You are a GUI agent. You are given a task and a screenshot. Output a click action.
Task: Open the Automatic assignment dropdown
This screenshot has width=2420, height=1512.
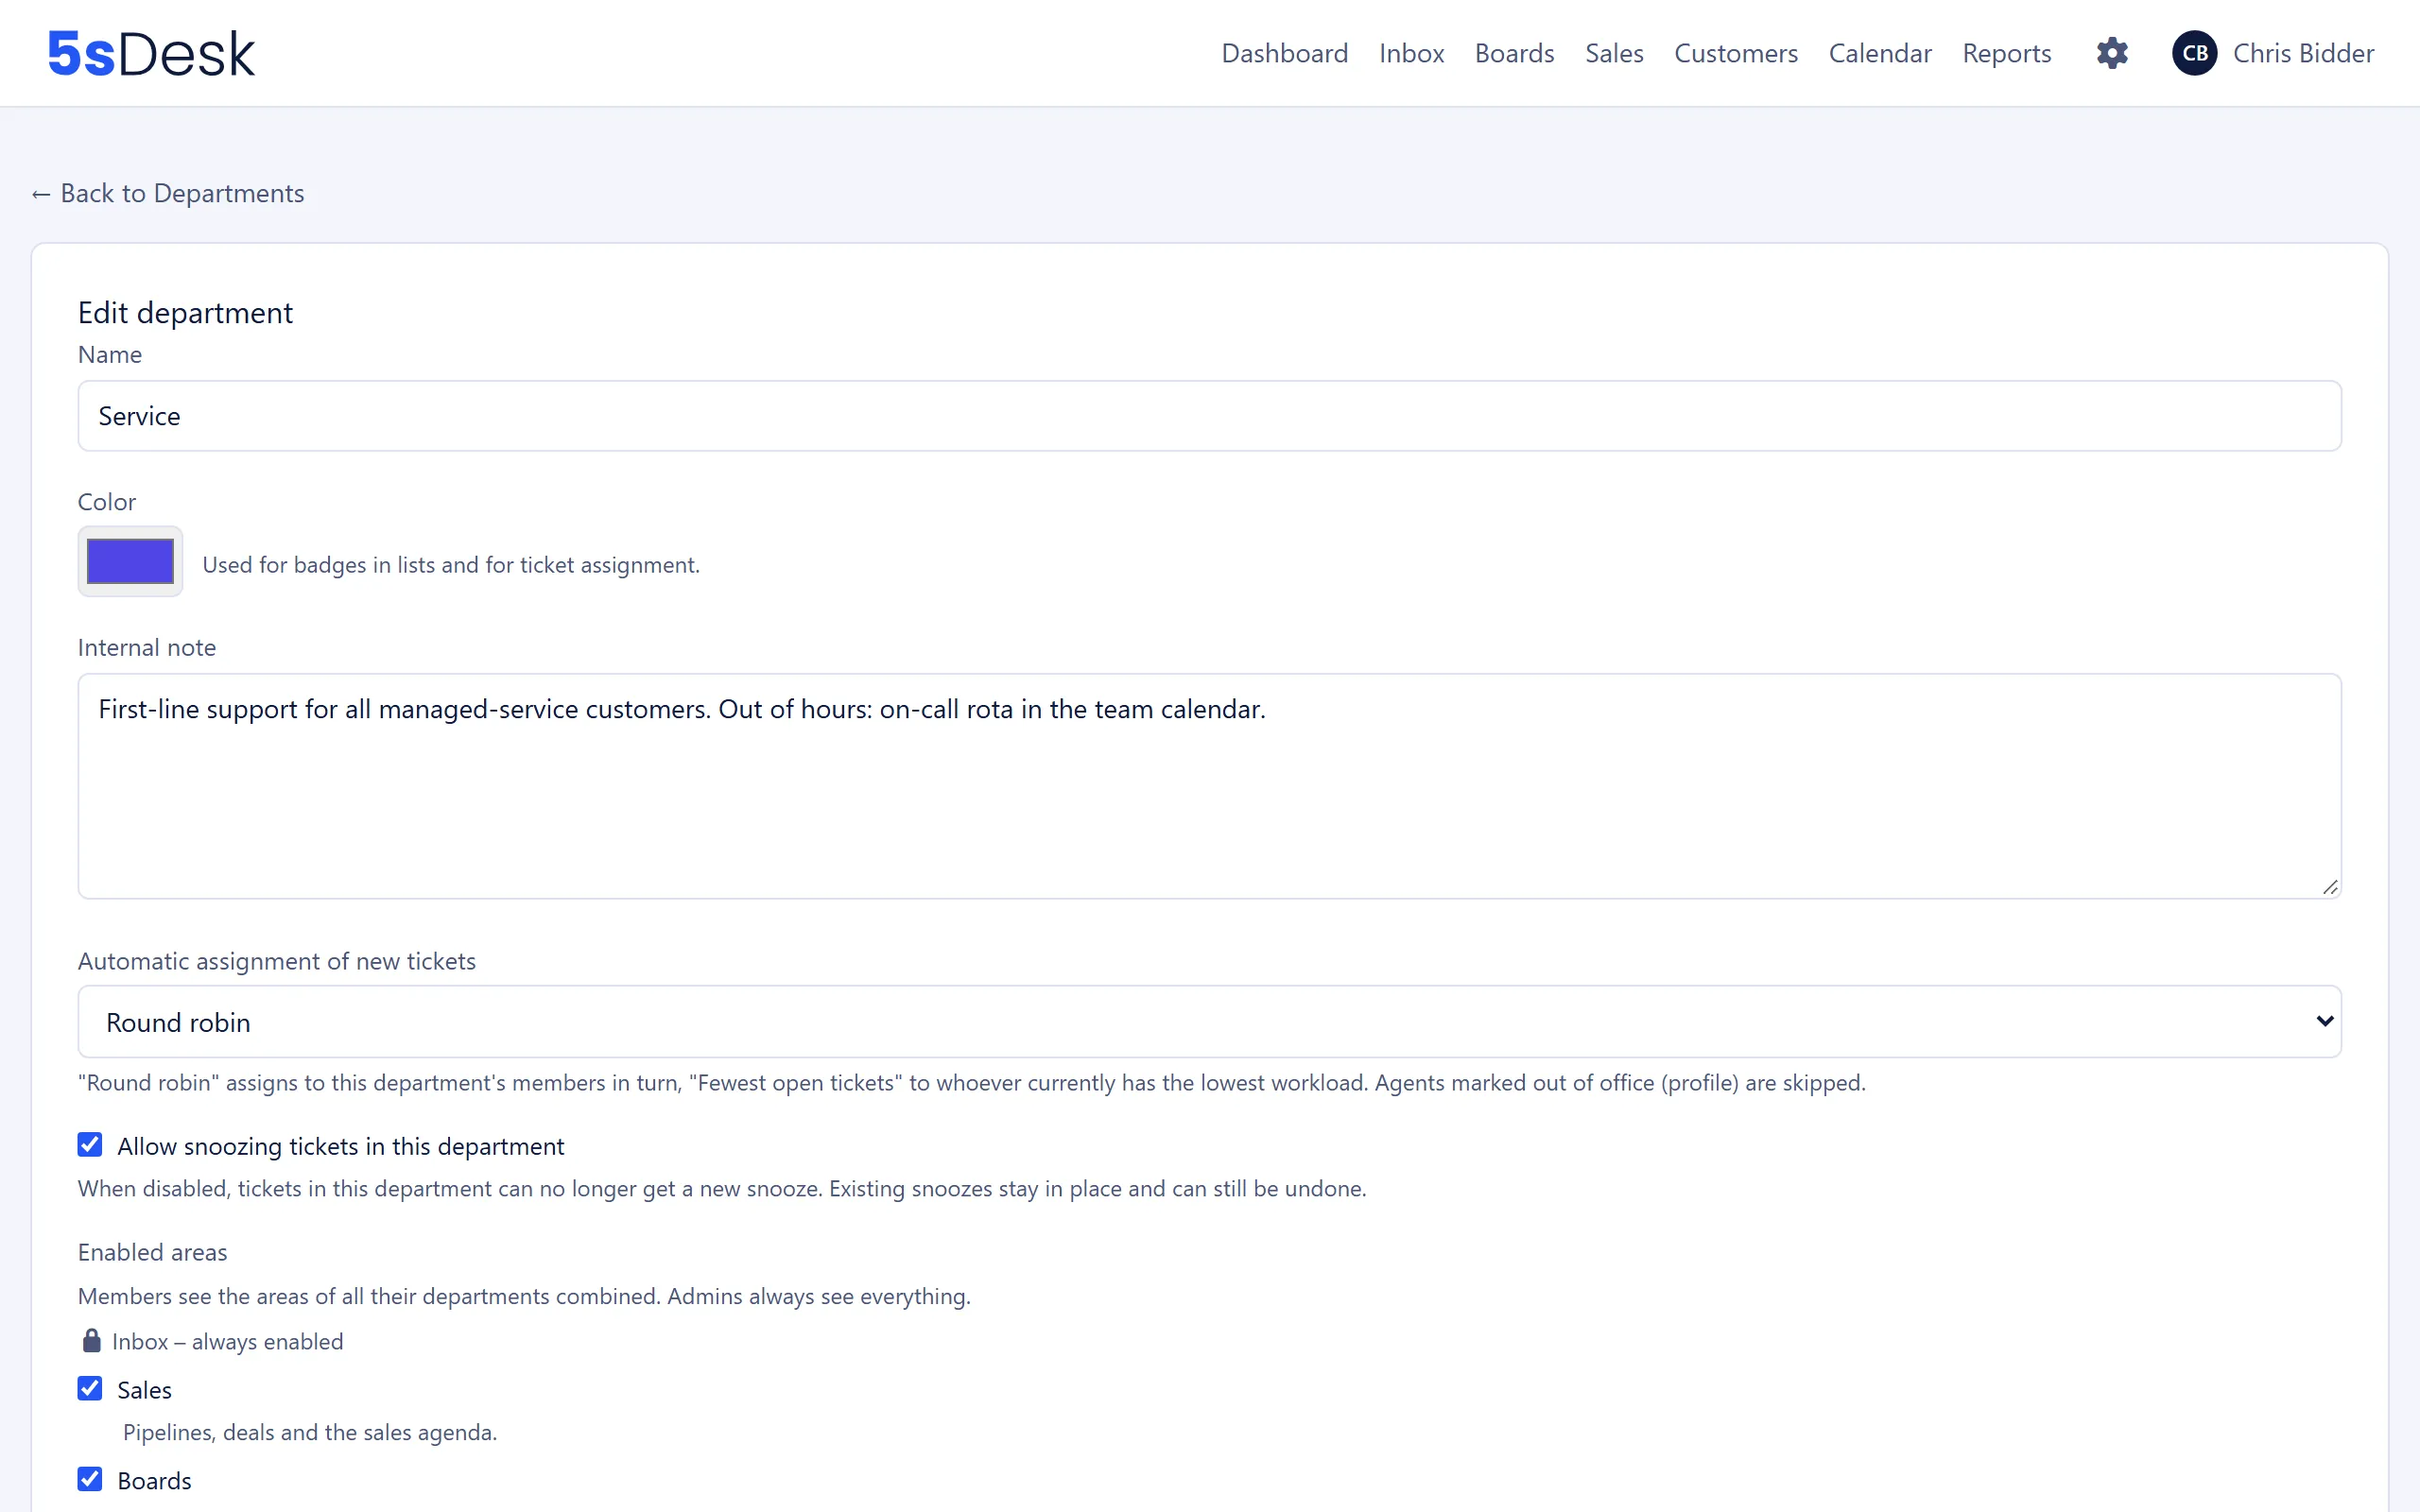click(x=1209, y=1022)
